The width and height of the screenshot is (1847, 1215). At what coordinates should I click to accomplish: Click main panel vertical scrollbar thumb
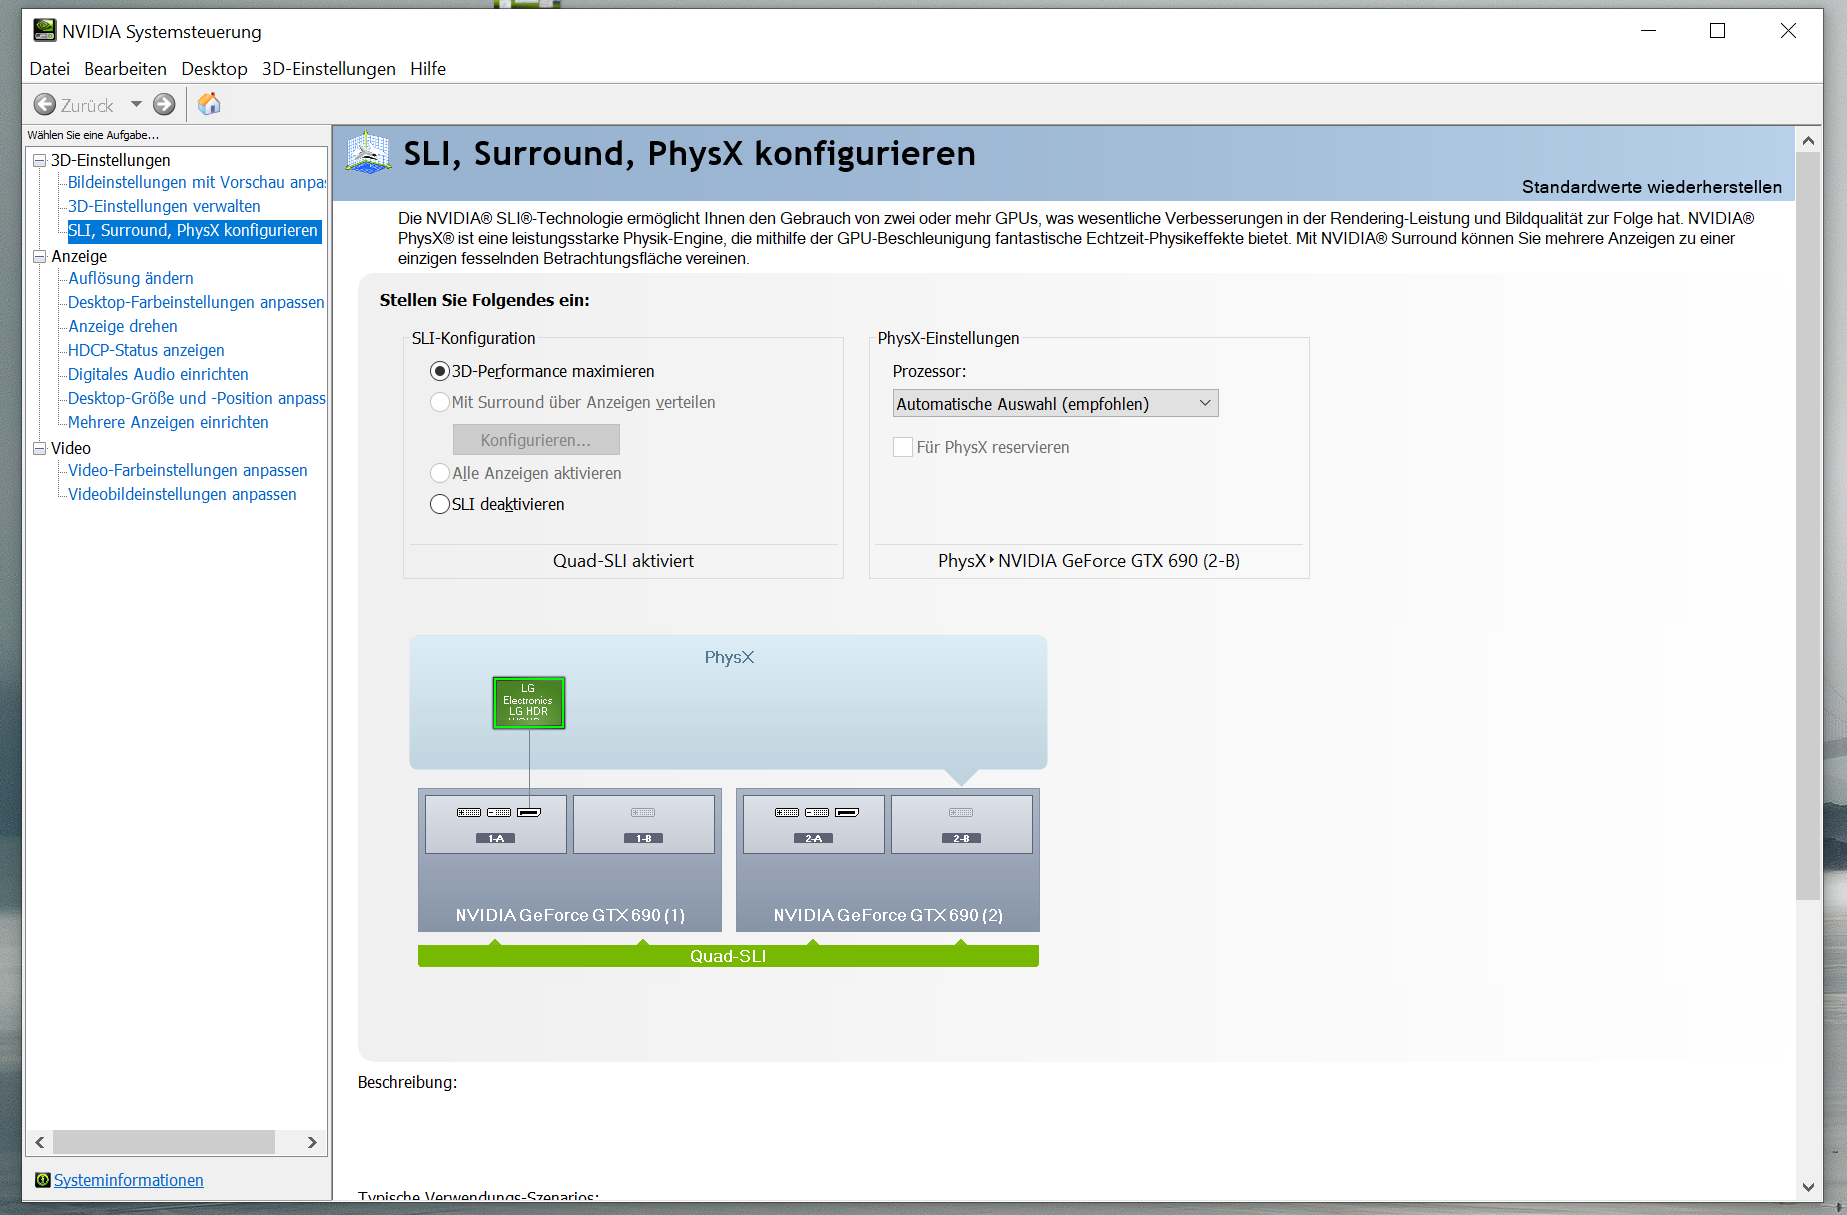click(x=1808, y=527)
